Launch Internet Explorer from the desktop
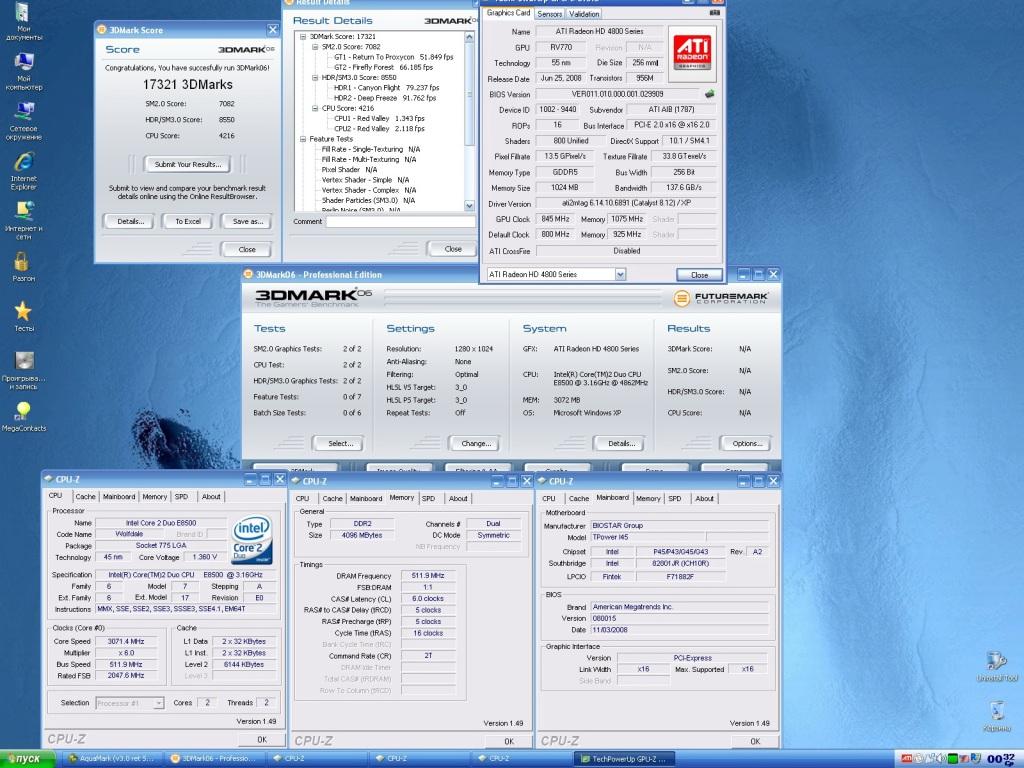This screenshot has height=768, width=1024. (x=24, y=171)
